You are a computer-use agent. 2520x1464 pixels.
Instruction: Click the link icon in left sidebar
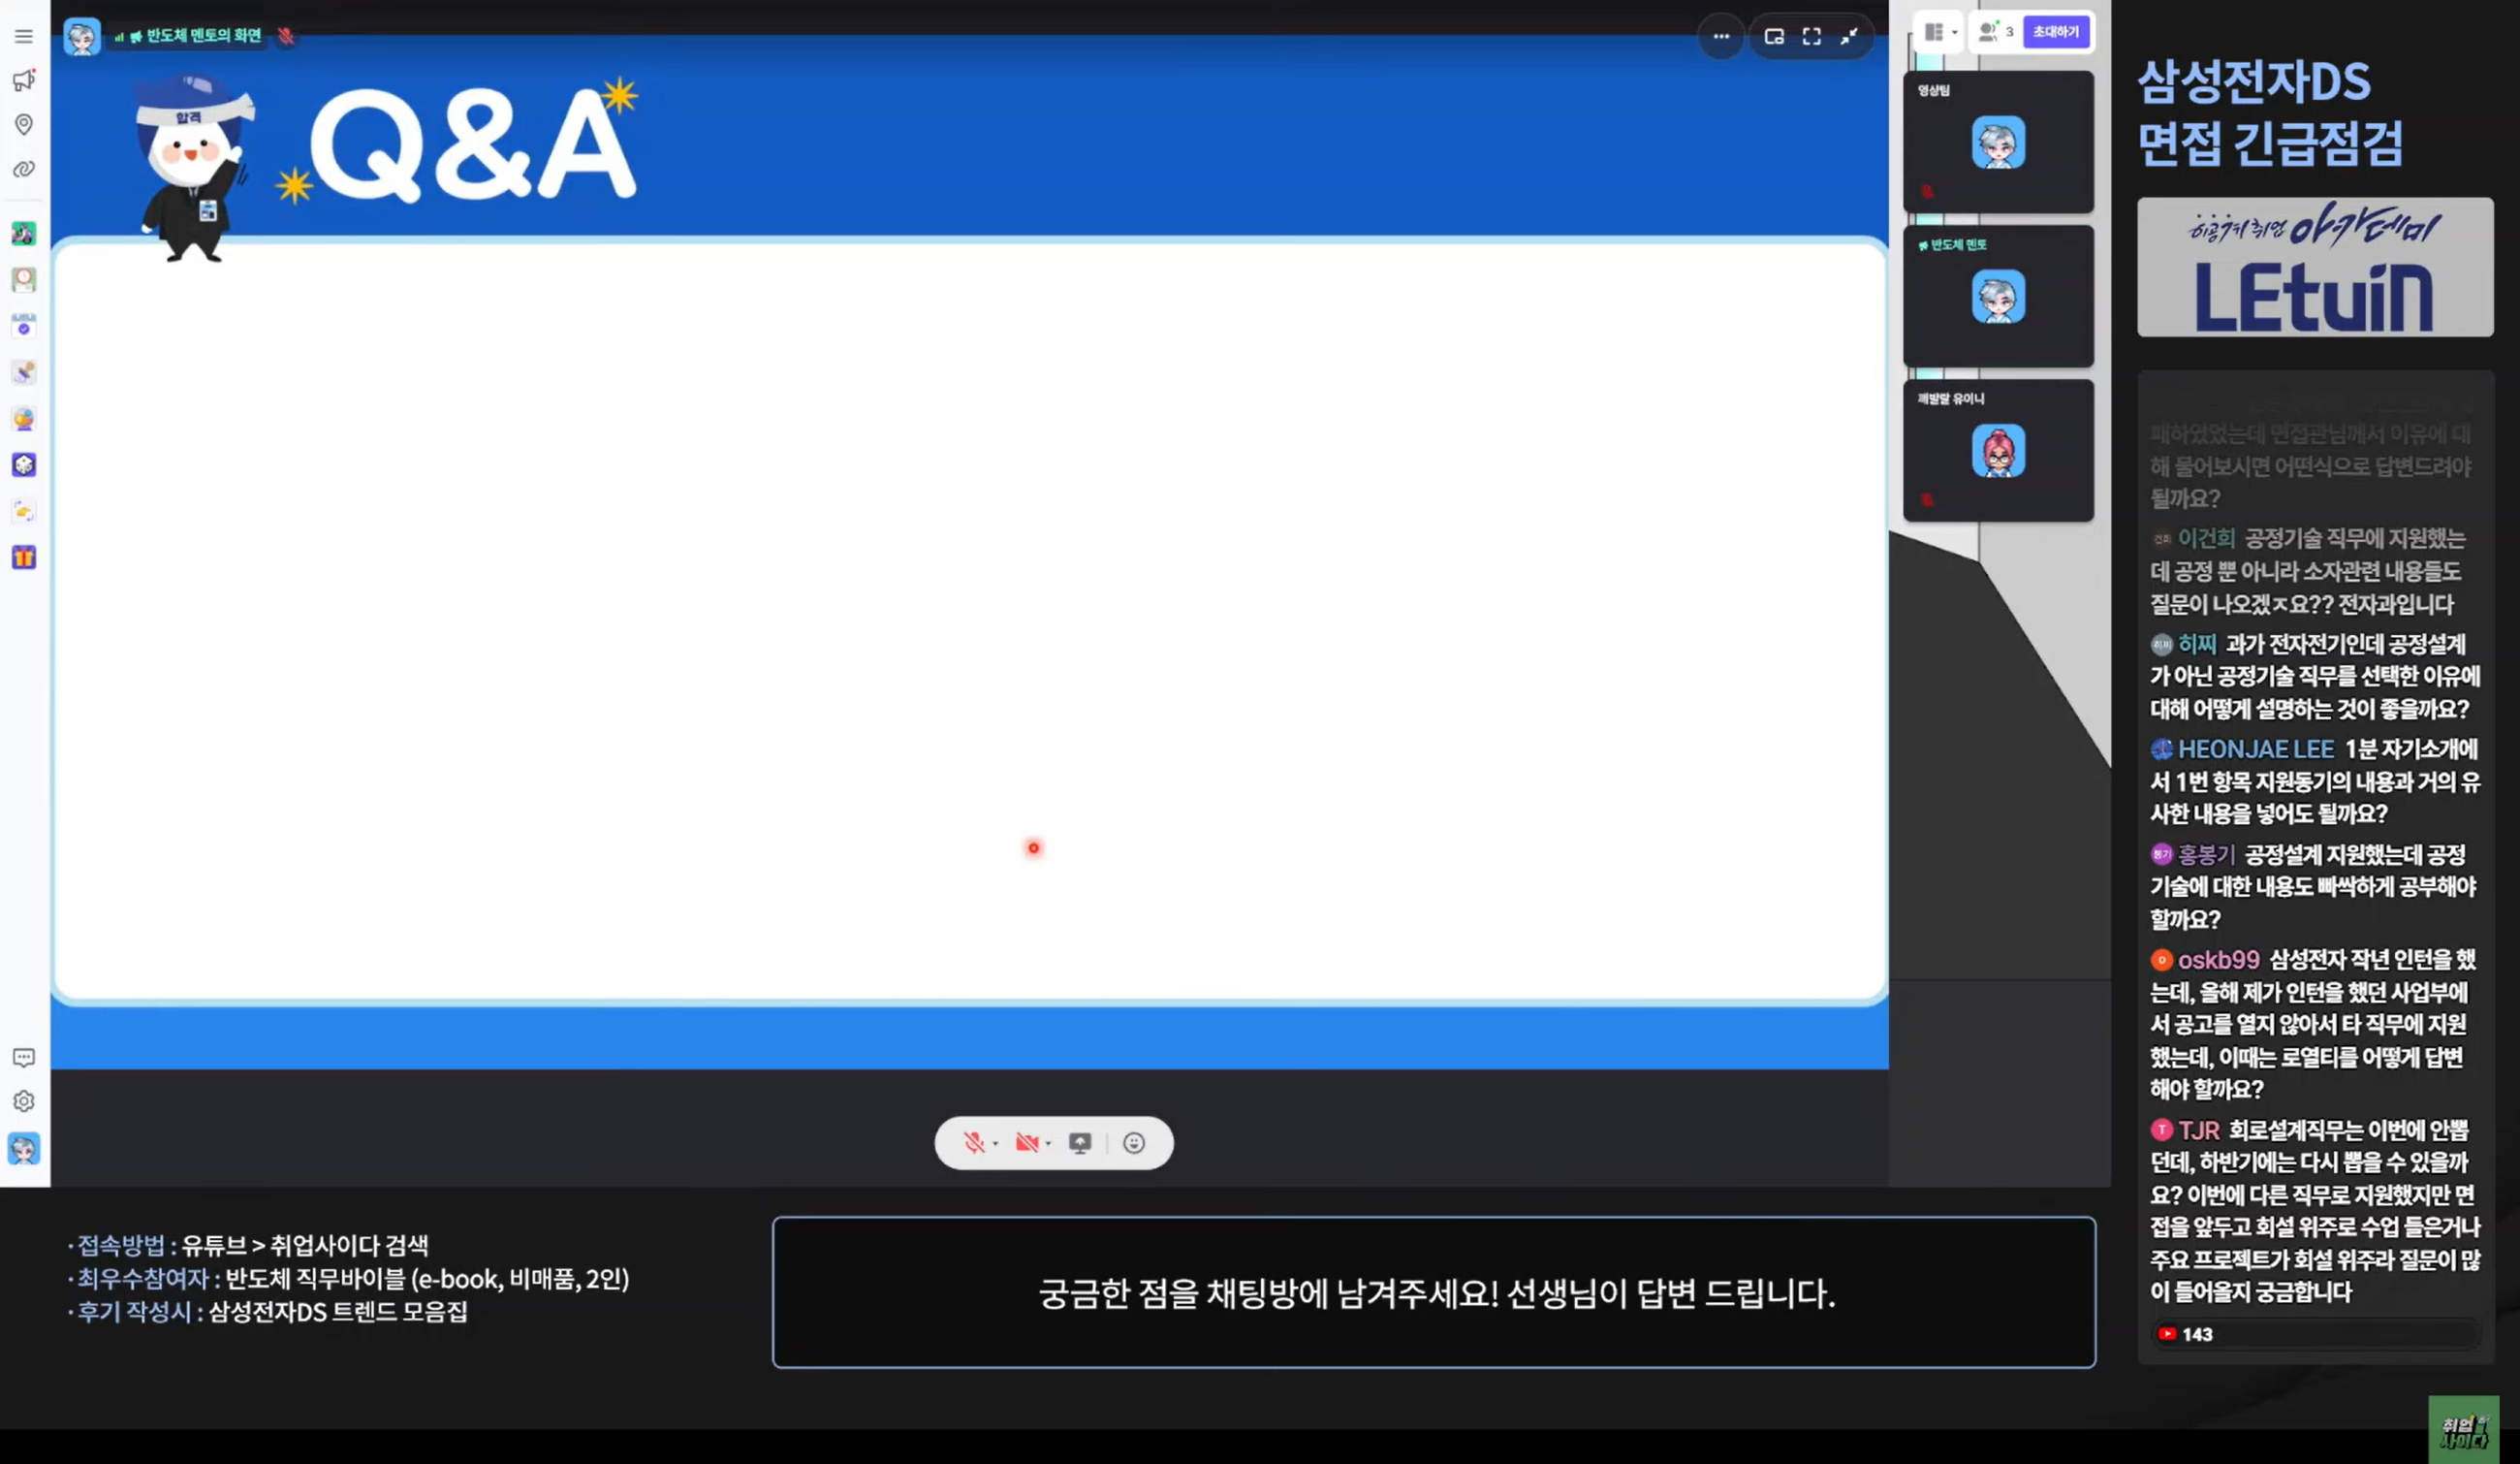click(x=24, y=169)
